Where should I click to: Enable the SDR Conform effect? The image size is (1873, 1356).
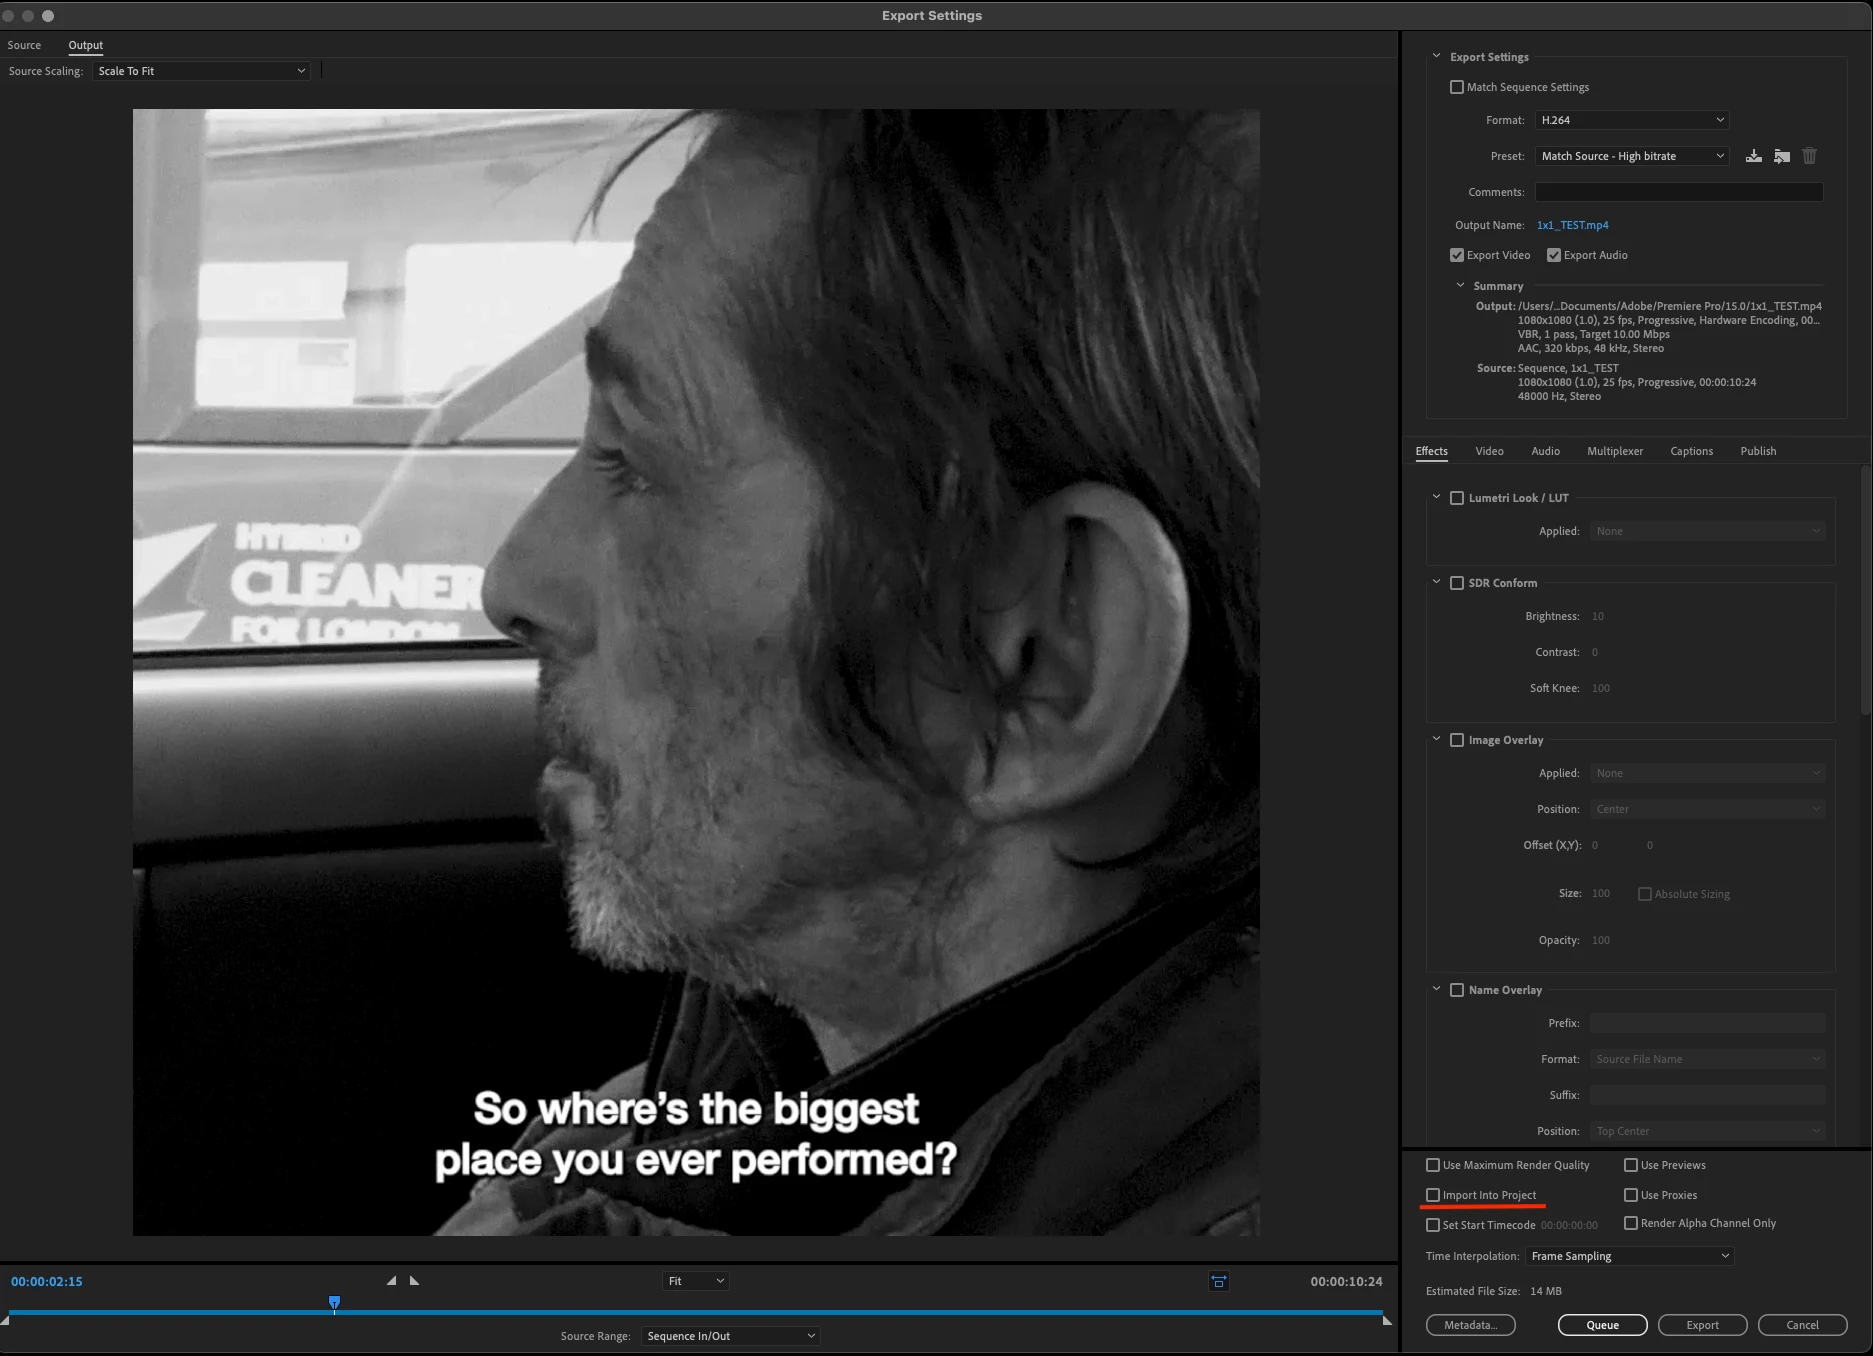pyautogui.click(x=1457, y=583)
